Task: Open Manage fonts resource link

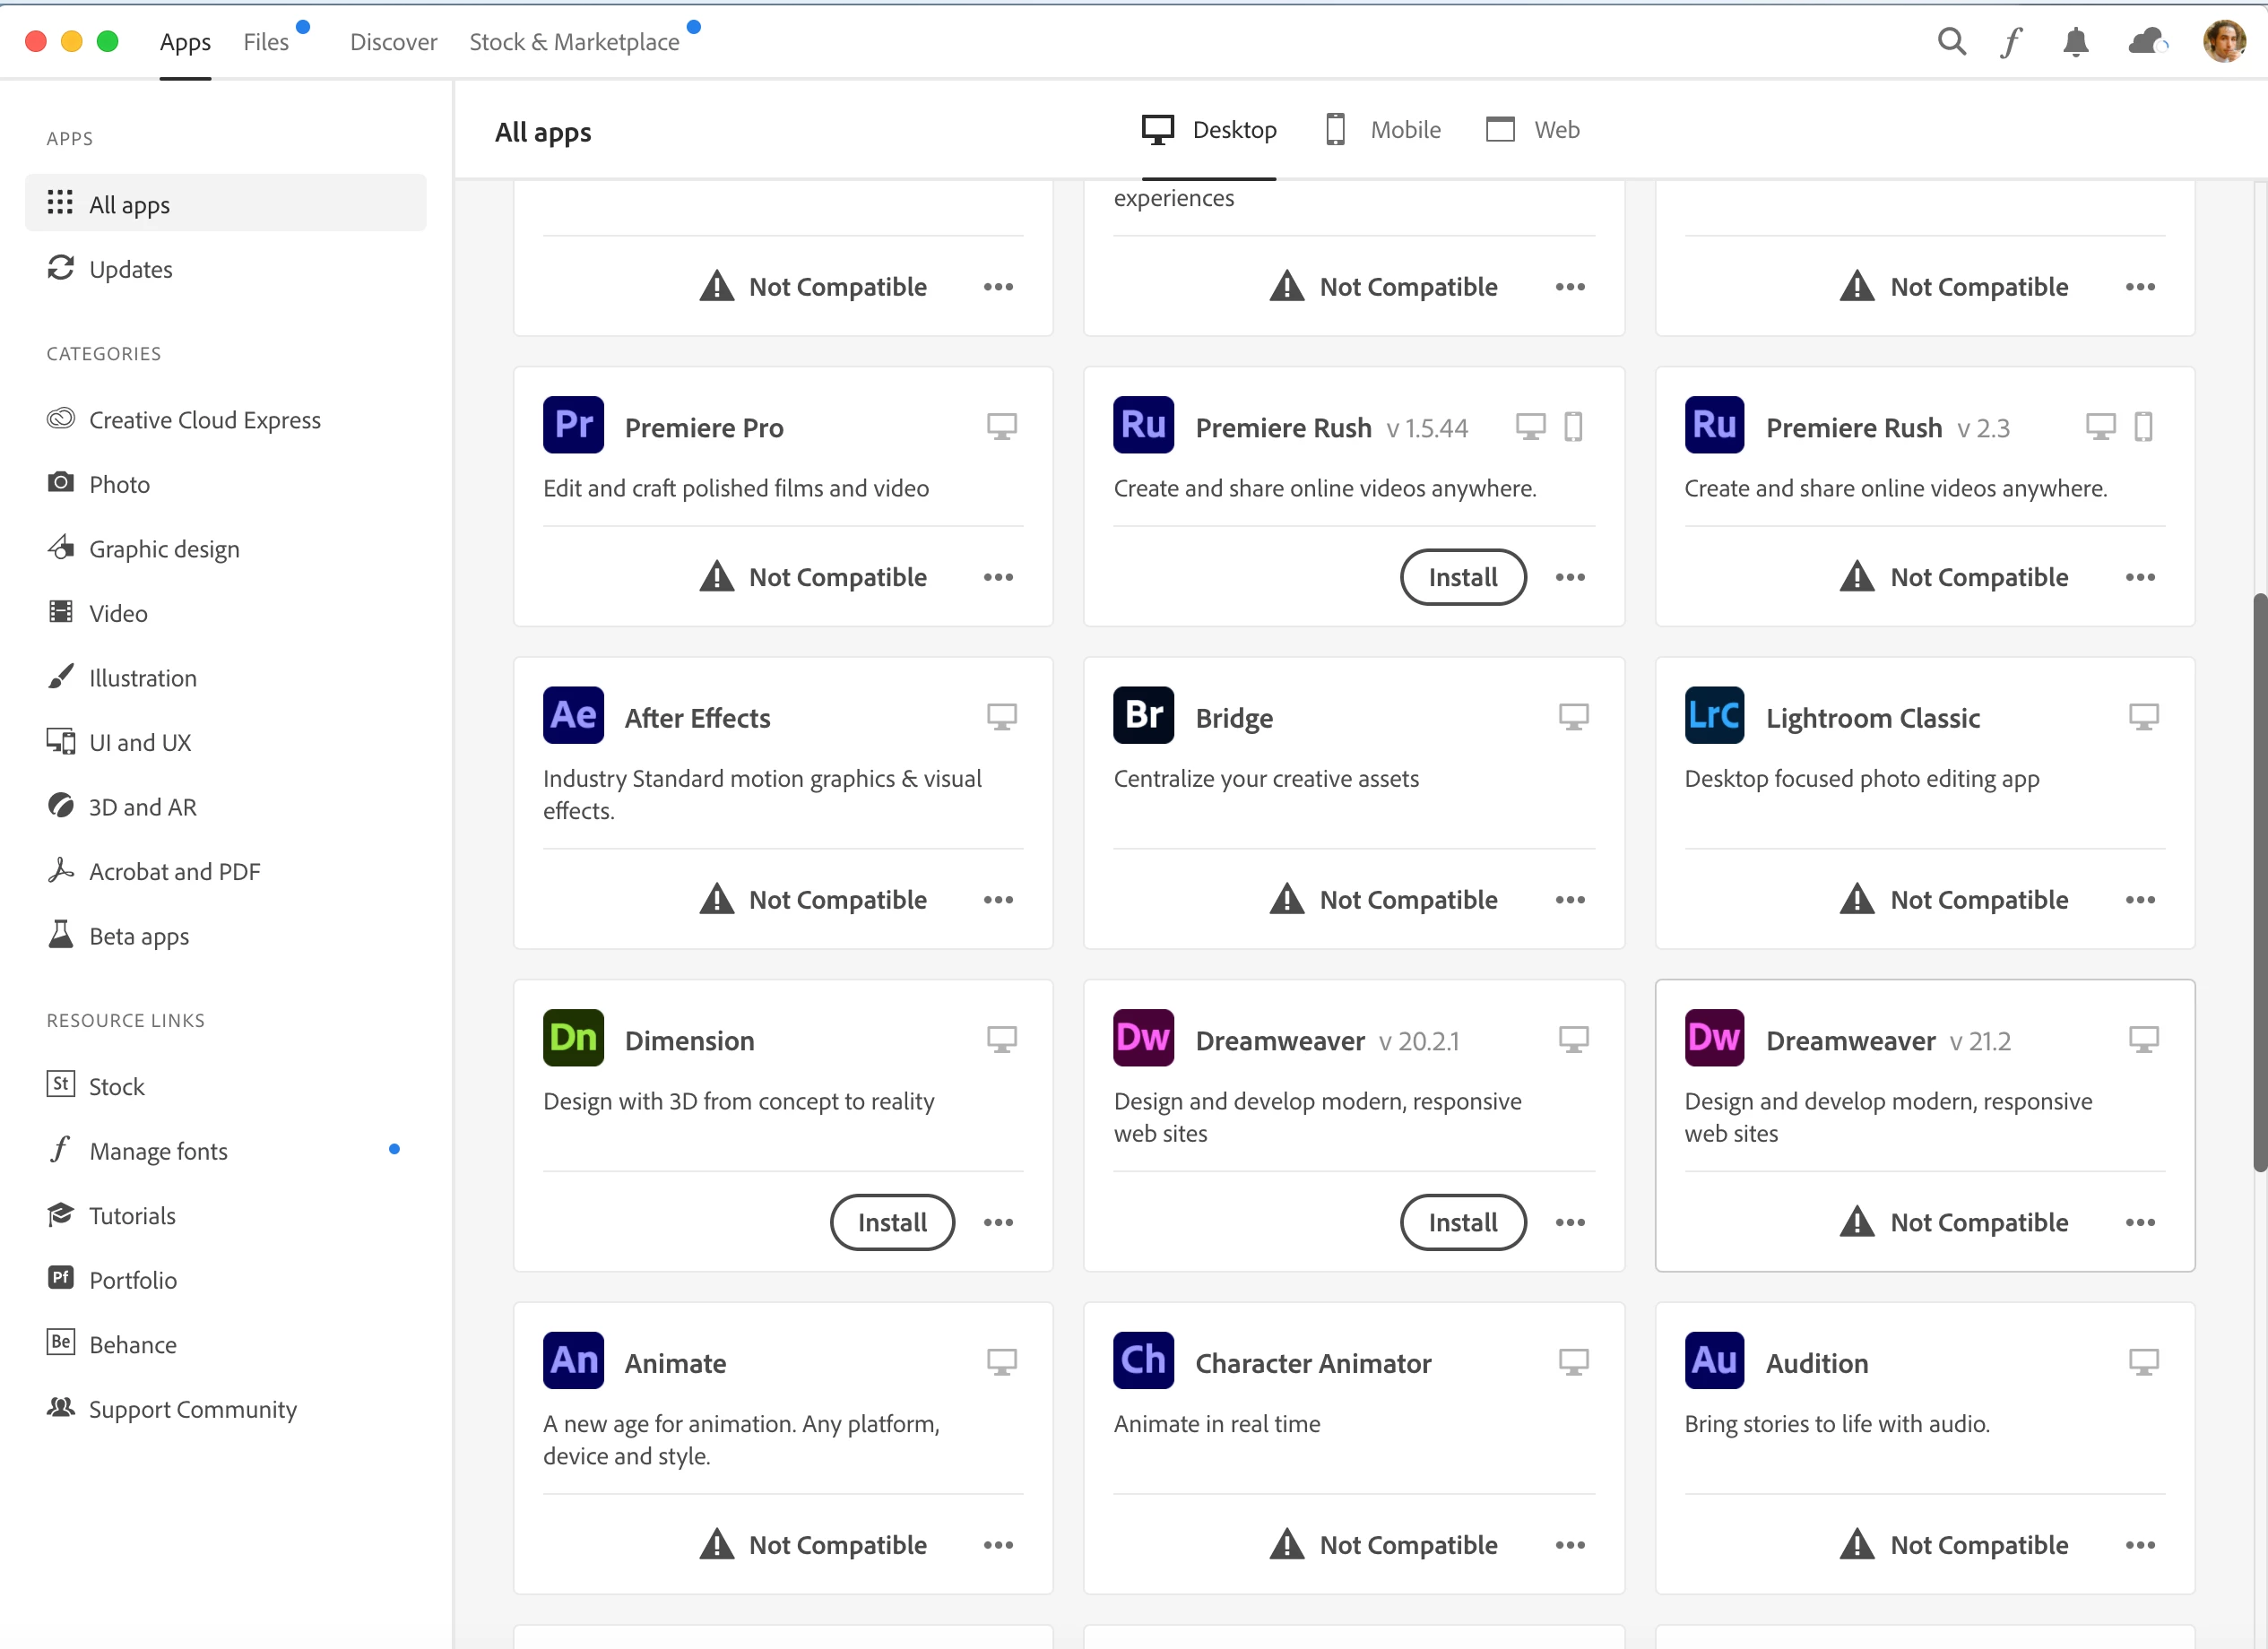Action: [158, 1151]
